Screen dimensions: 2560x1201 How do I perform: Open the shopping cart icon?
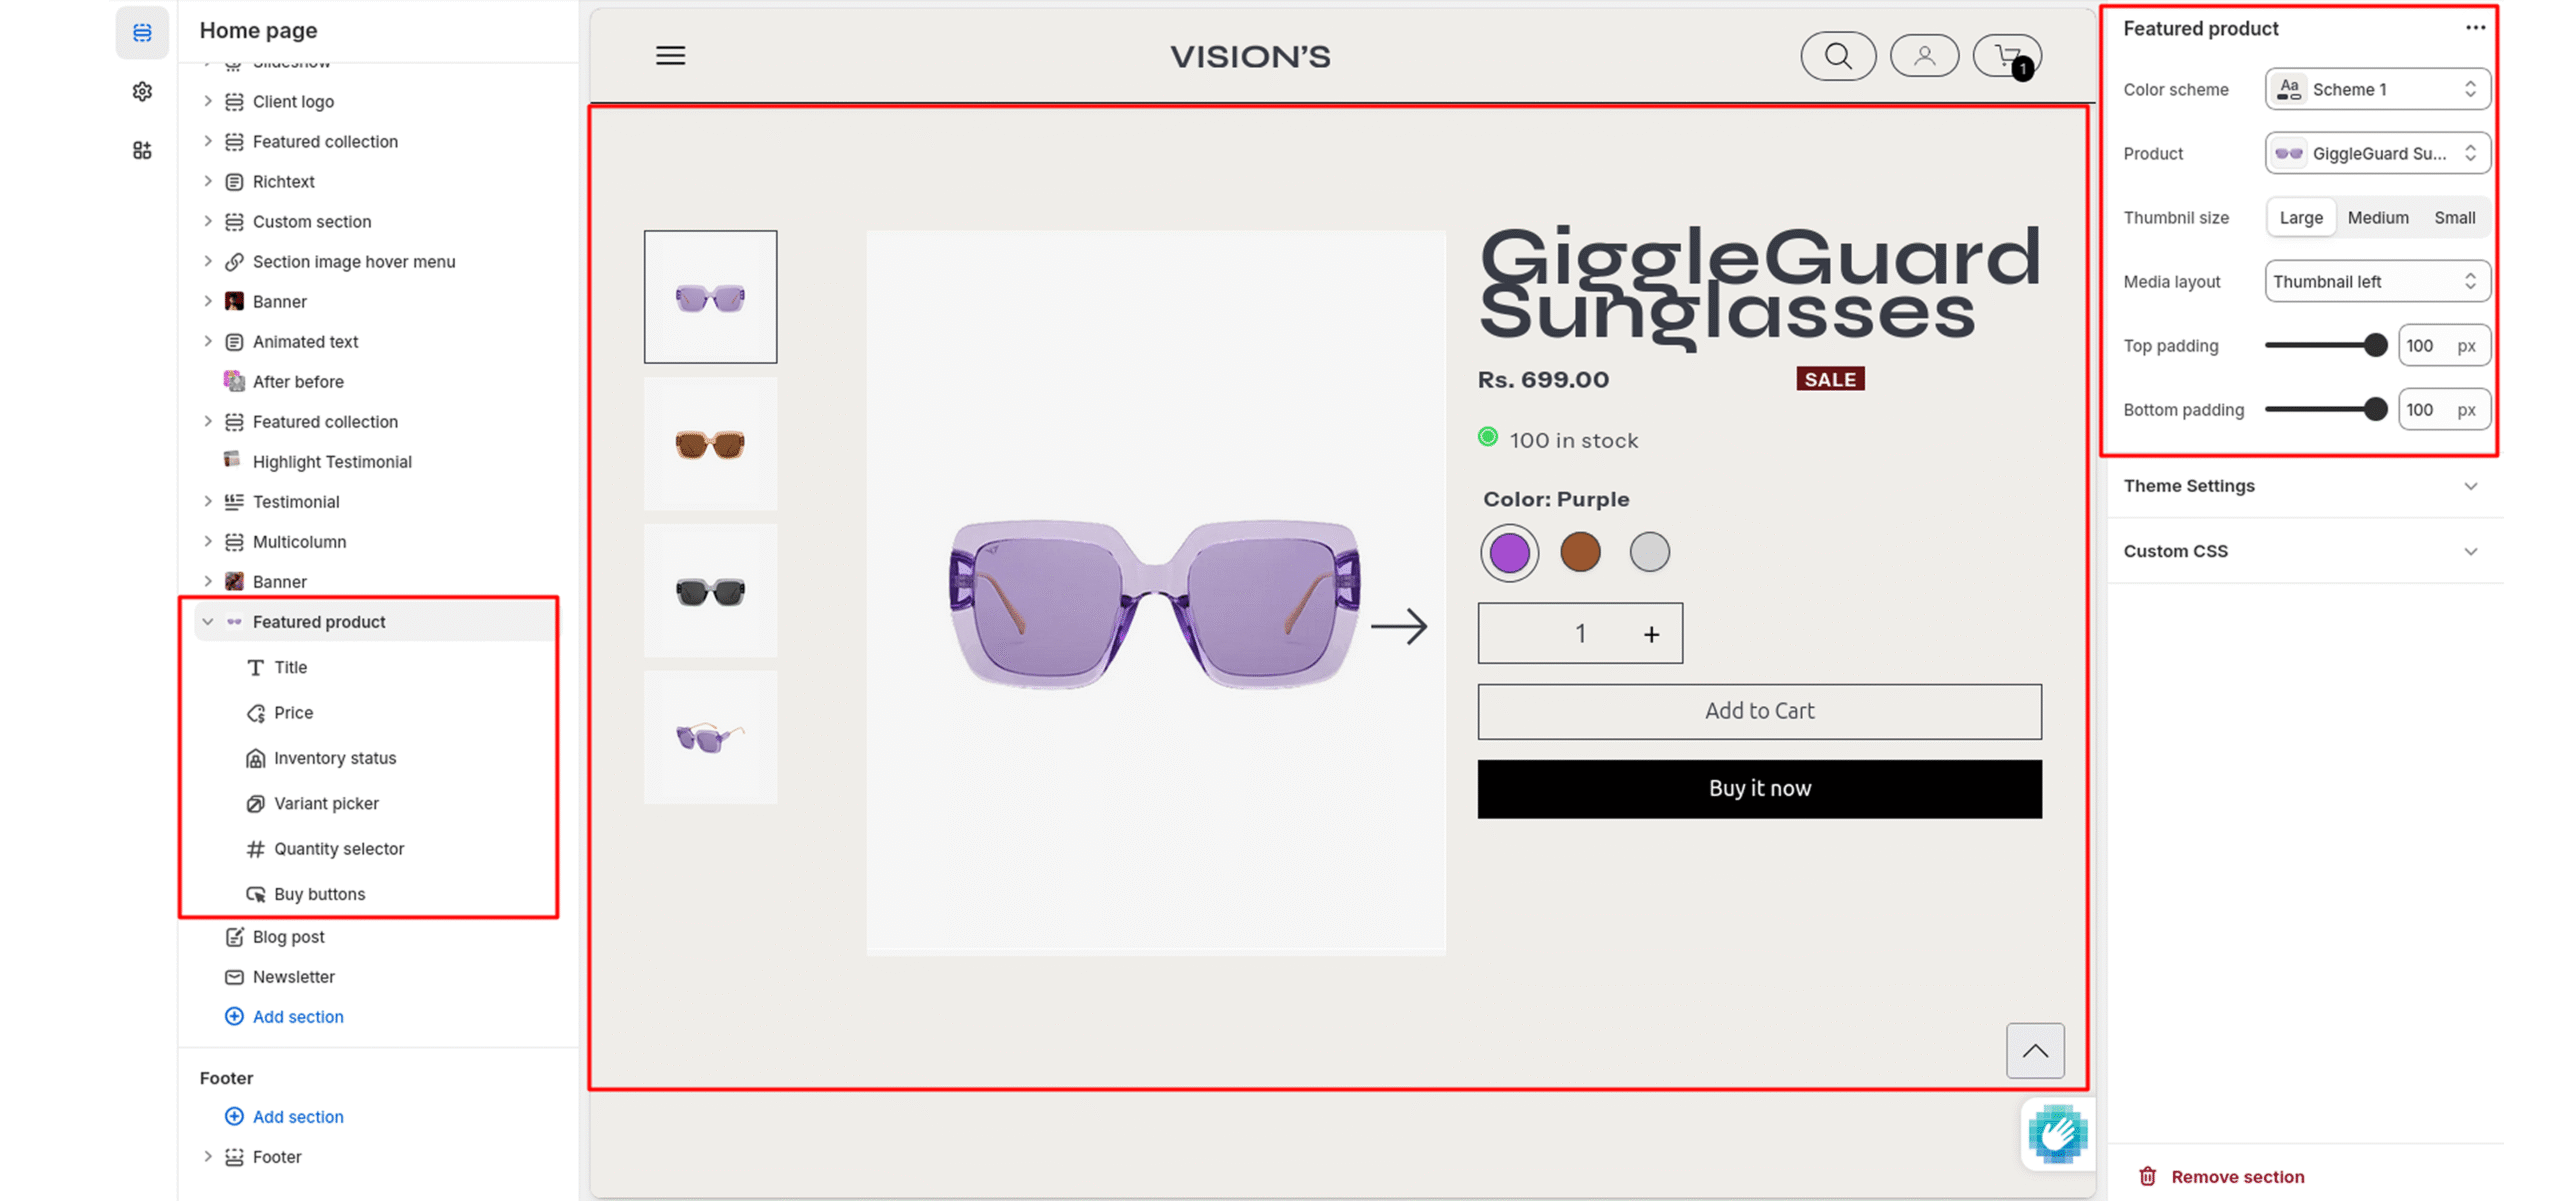coord(2007,56)
